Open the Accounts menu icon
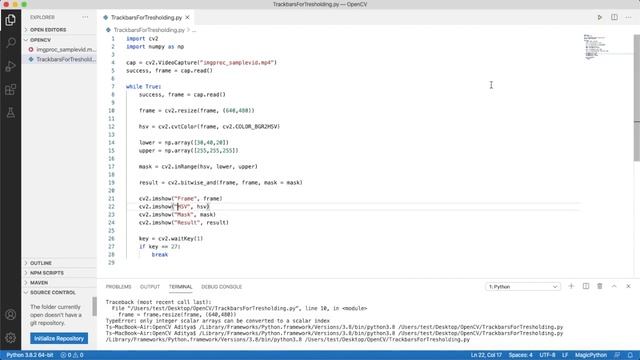The height and width of the screenshot is (360, 640). pos(11,315)
